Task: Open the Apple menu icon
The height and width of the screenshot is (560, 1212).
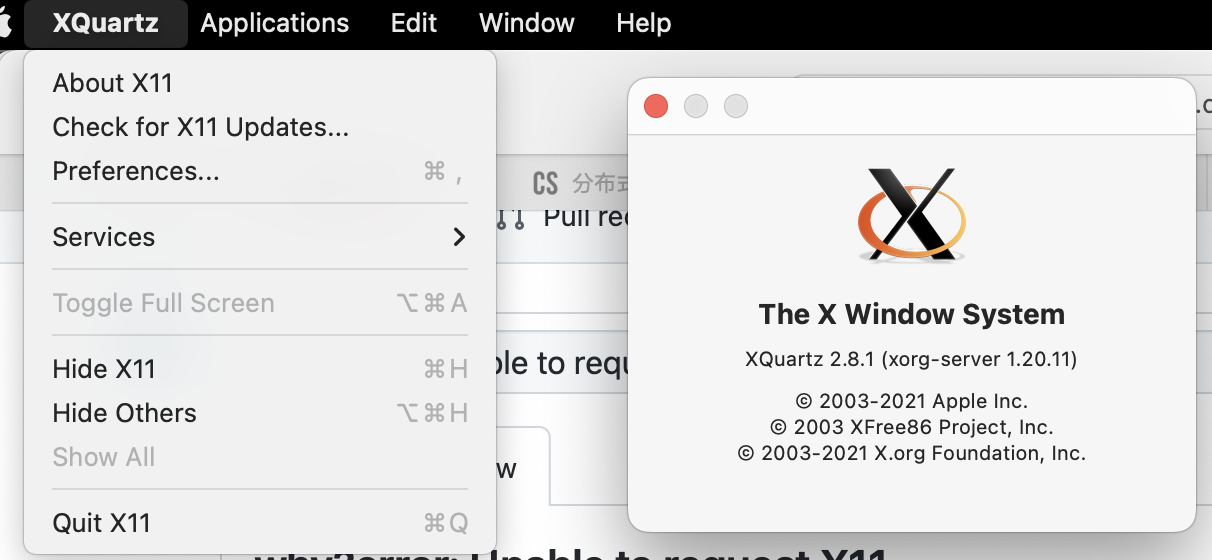Action: [x=5, y=22]
